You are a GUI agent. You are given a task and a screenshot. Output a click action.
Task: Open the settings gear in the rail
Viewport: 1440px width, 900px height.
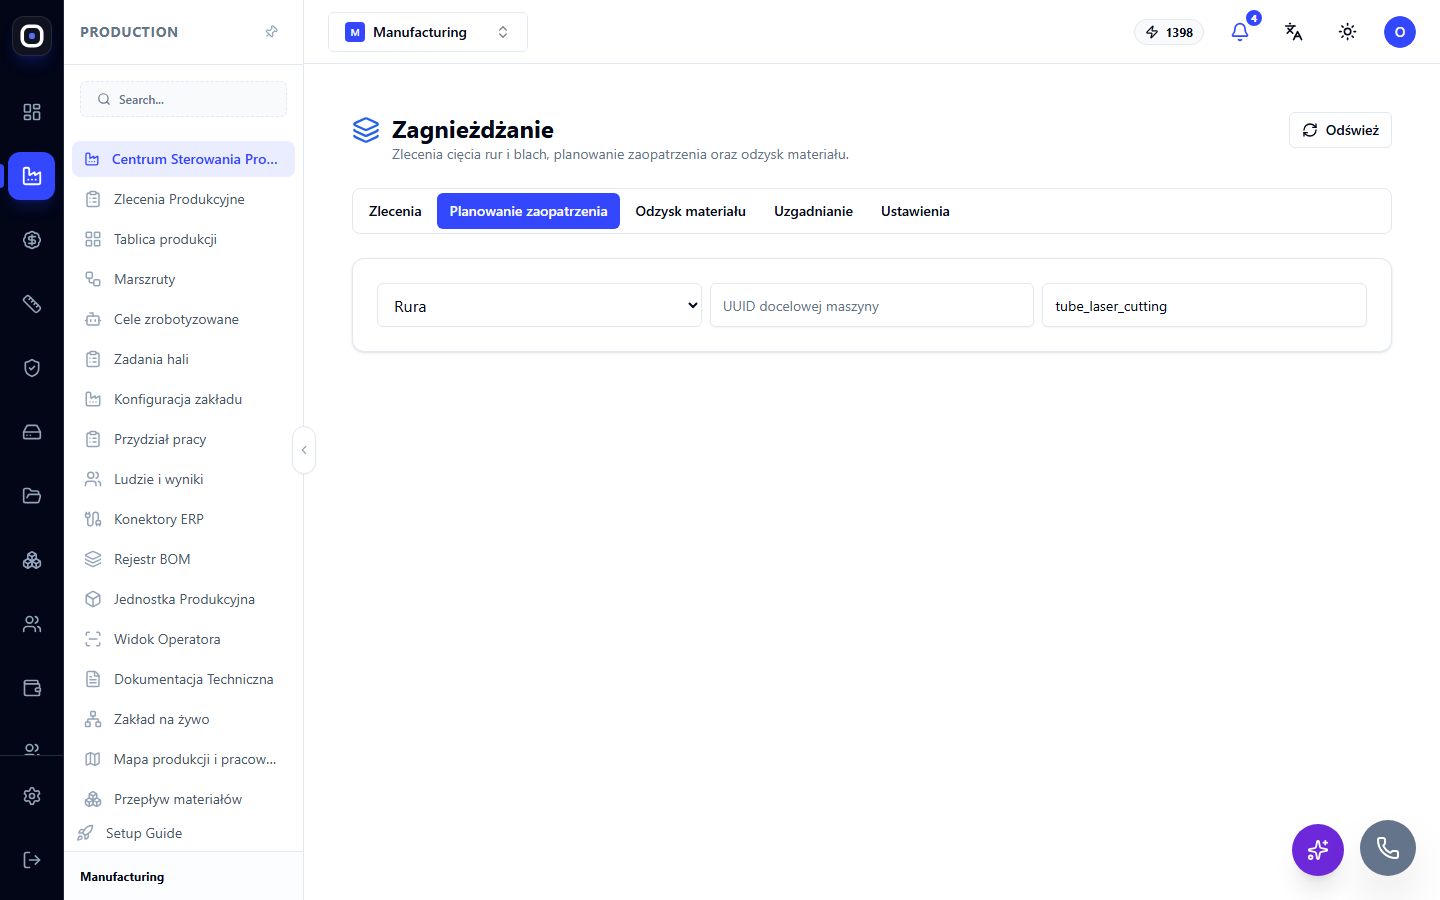pyautogui.click(x=32, y=796)
